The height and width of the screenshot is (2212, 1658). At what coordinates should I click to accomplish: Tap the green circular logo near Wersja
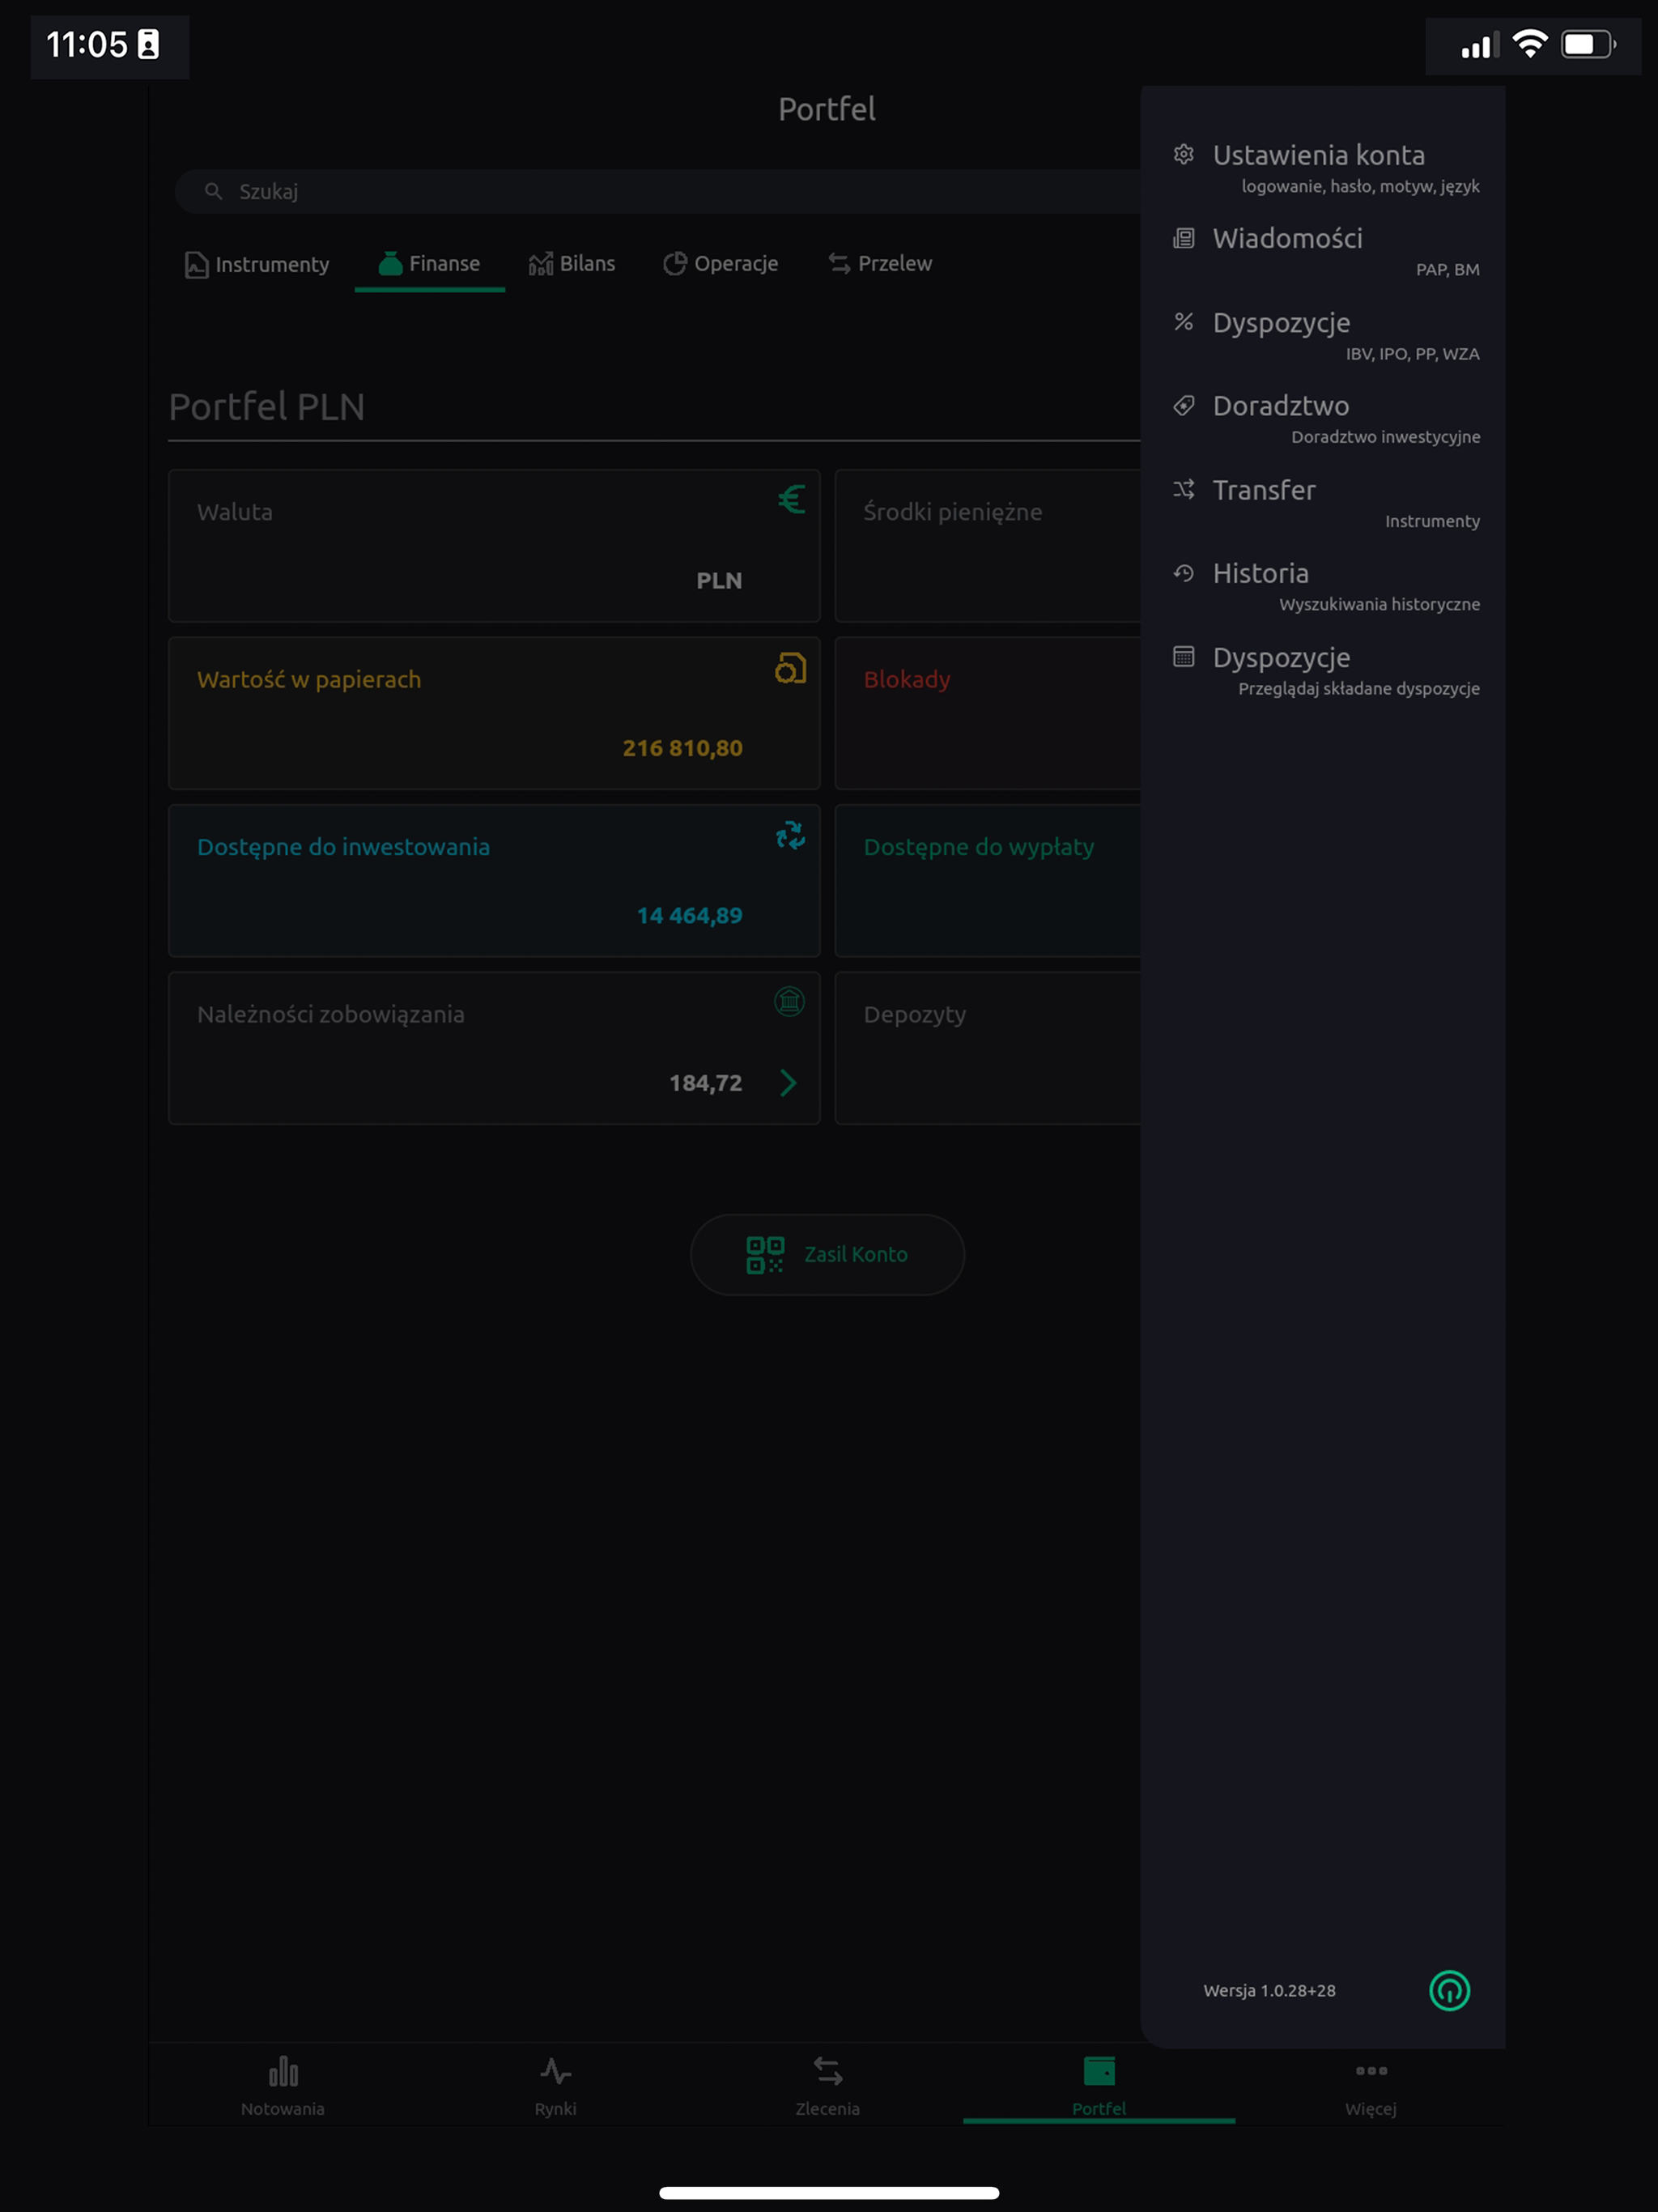point(1449,1990)
